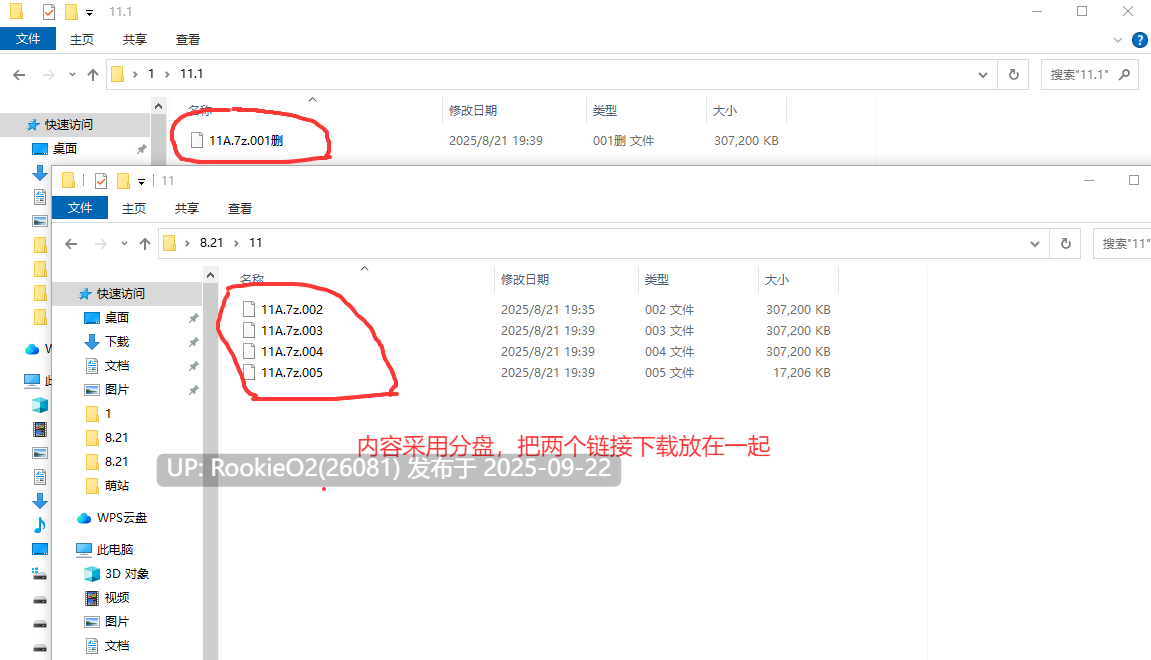Open 3D 对象 in sidebar
Image resolution: width=1151 pixels, height=660 pixels.
126,573
